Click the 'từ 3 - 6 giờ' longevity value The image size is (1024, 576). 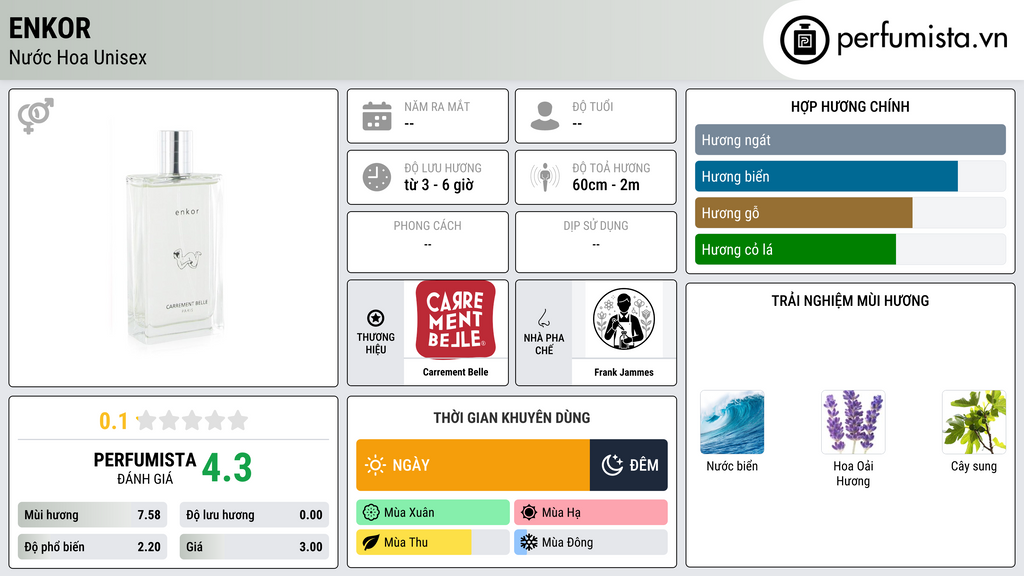point(438,185)
